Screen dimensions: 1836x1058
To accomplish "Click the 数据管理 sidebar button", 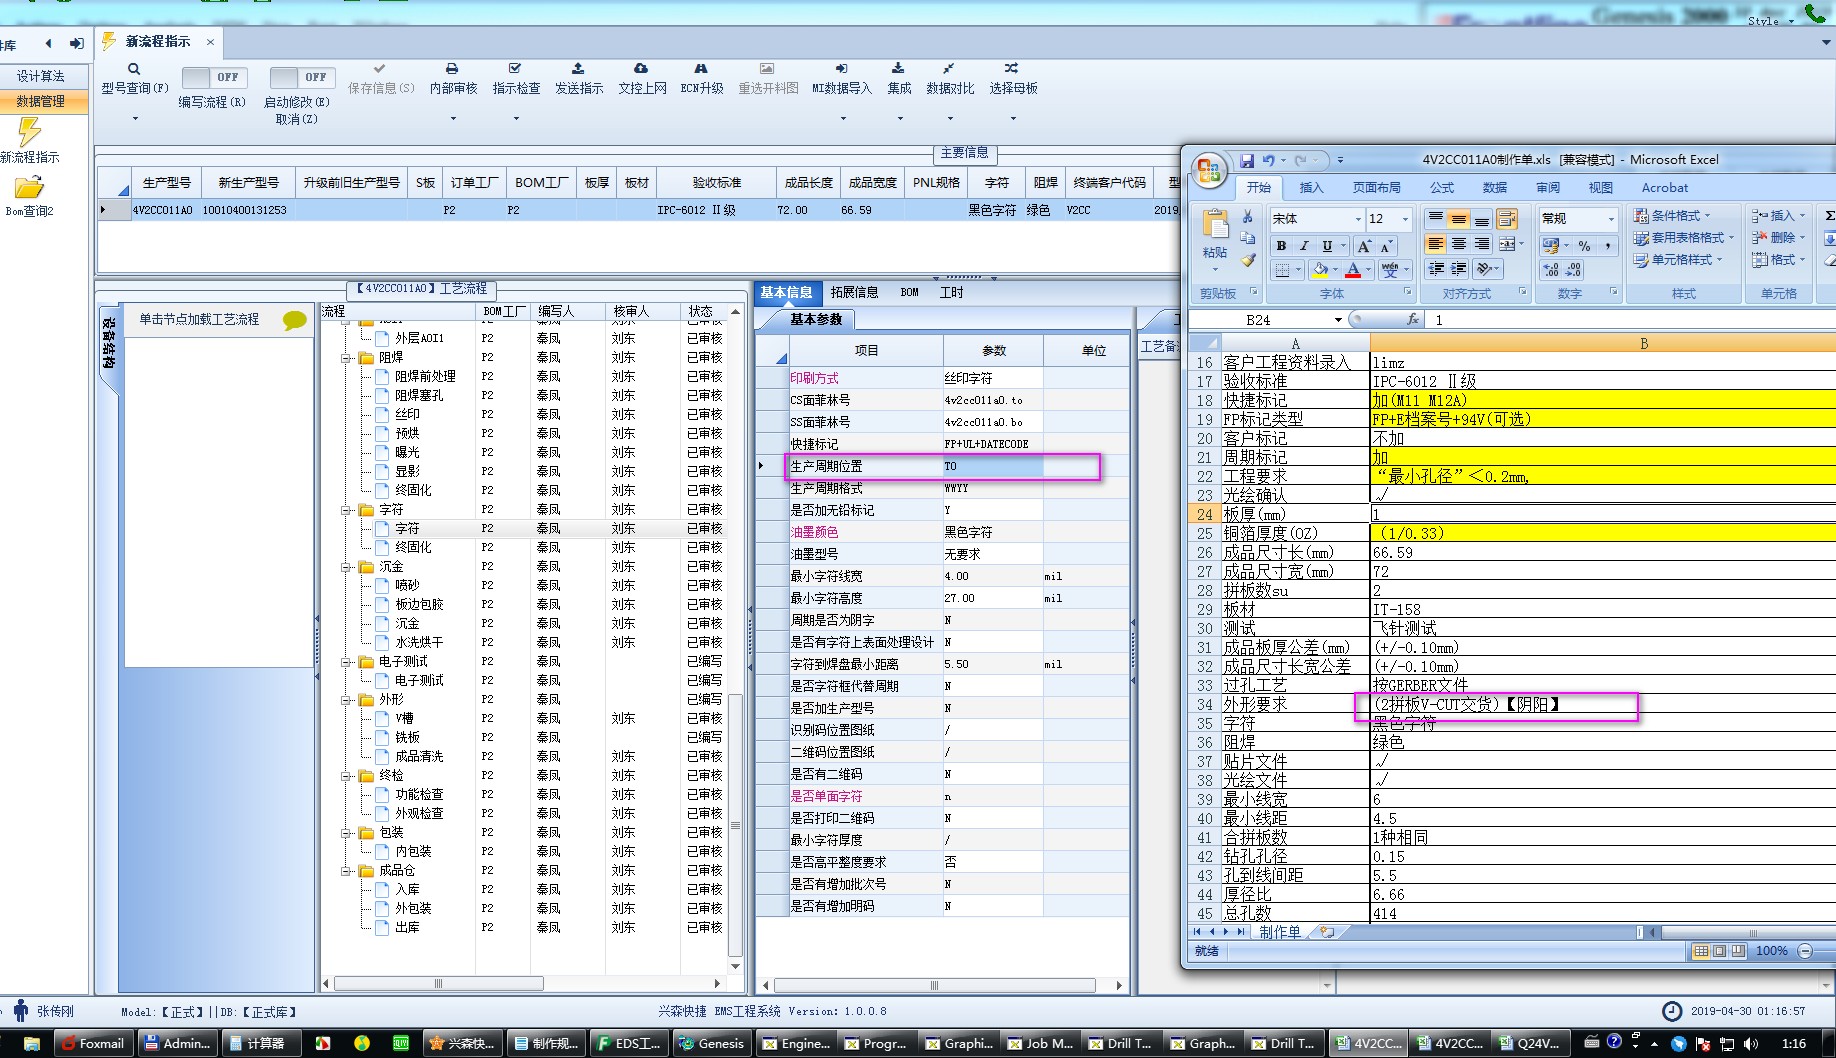I will pos(41,101).
